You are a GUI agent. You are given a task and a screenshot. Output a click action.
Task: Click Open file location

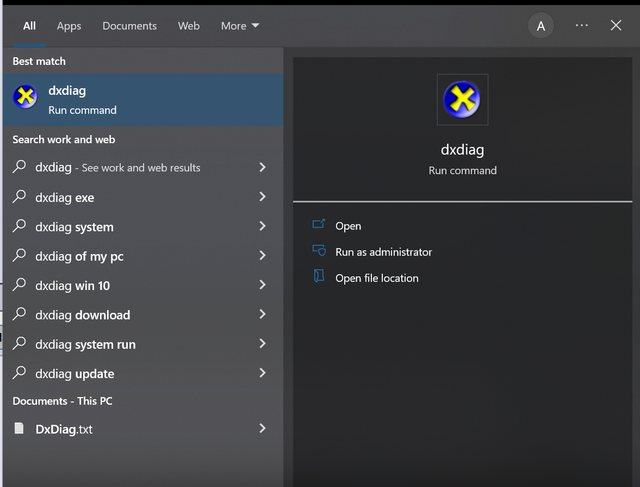pyautogui.click(x=377, y=278)
